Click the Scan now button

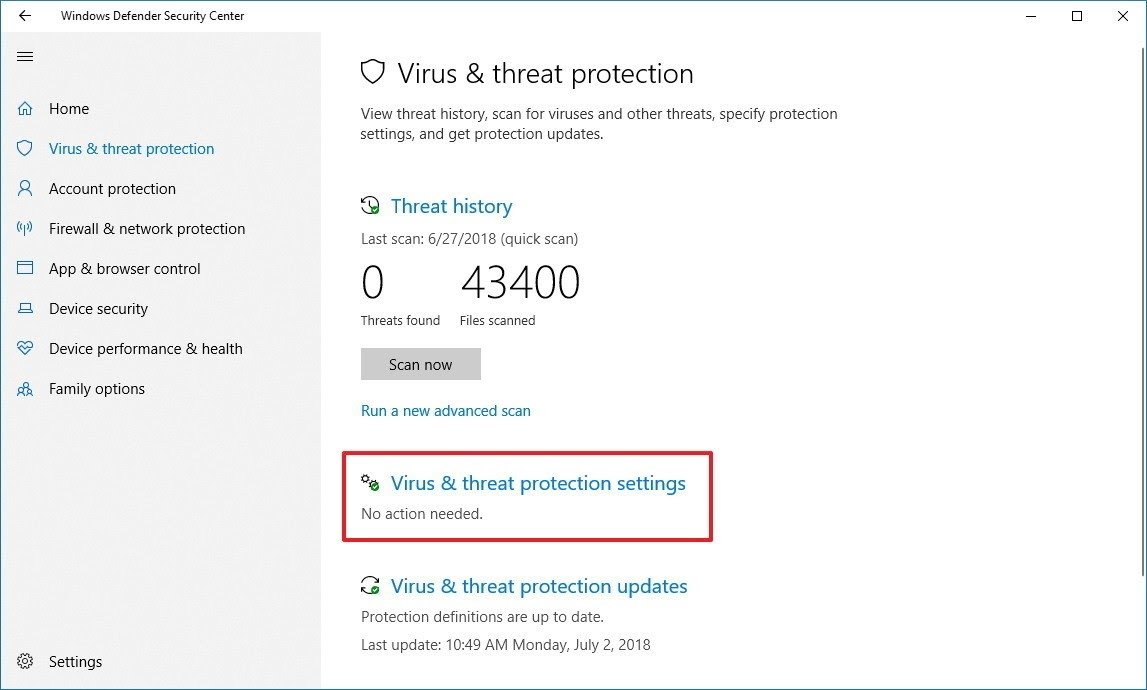421,364
